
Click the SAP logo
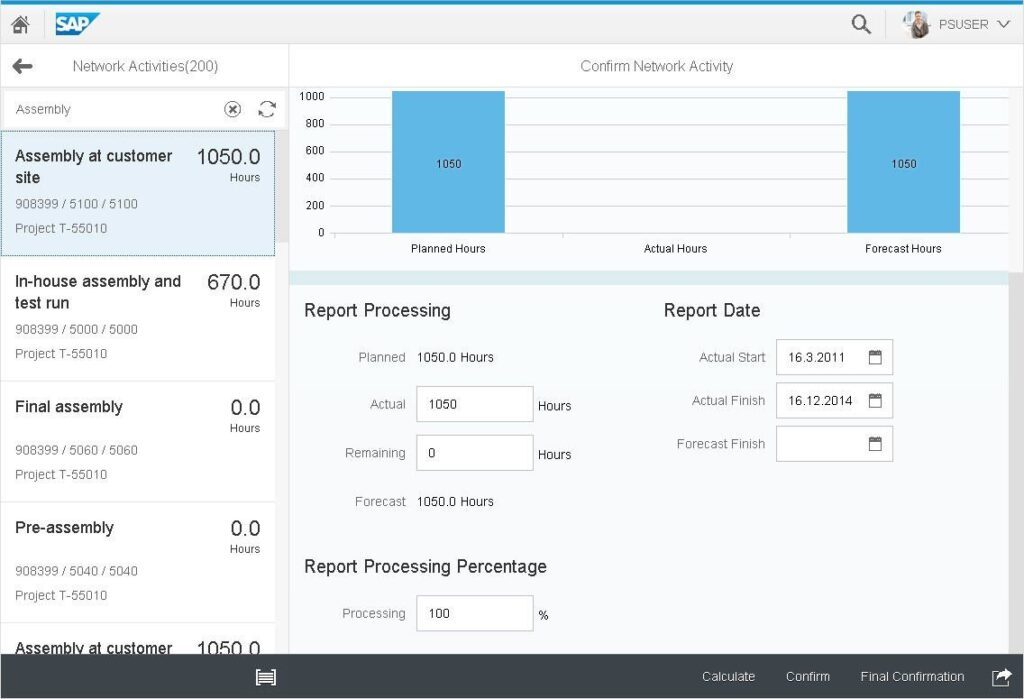[x=77, y=24]
